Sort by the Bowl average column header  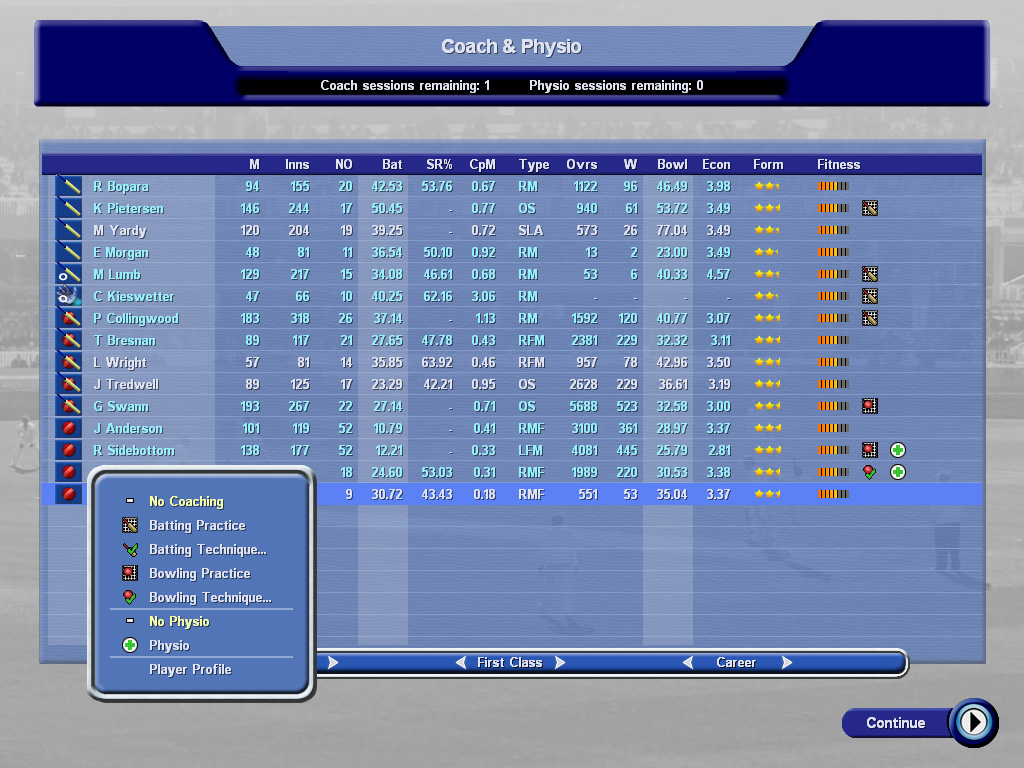tap(672, 165)
